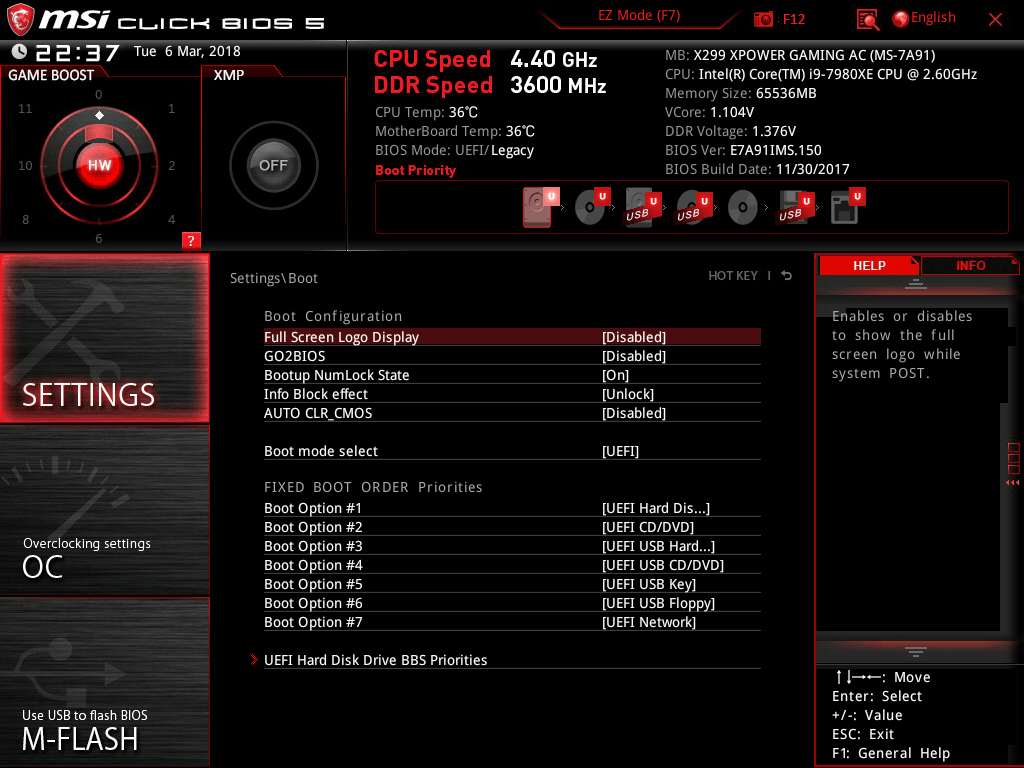
Task: Toggle the Game Boost HW knob
Action: coord(99,165)
